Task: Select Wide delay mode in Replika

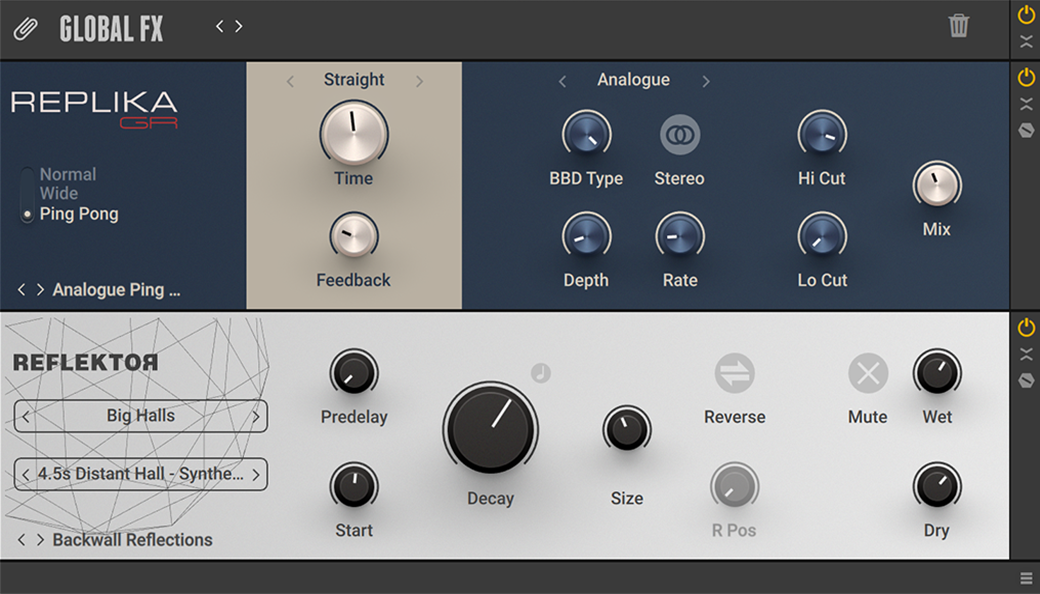Action: [58, 194]
